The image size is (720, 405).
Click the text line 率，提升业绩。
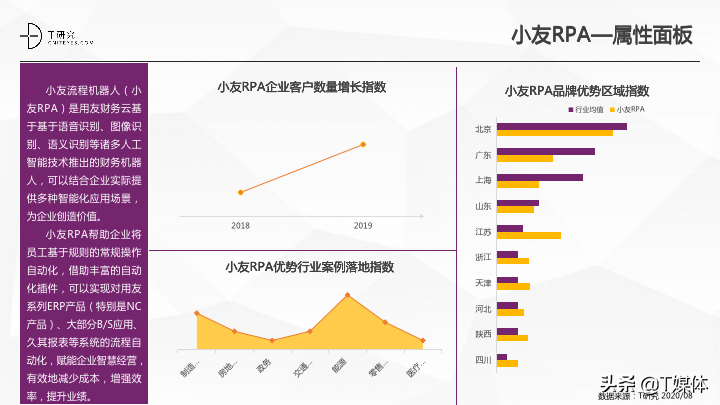point(59,396)
